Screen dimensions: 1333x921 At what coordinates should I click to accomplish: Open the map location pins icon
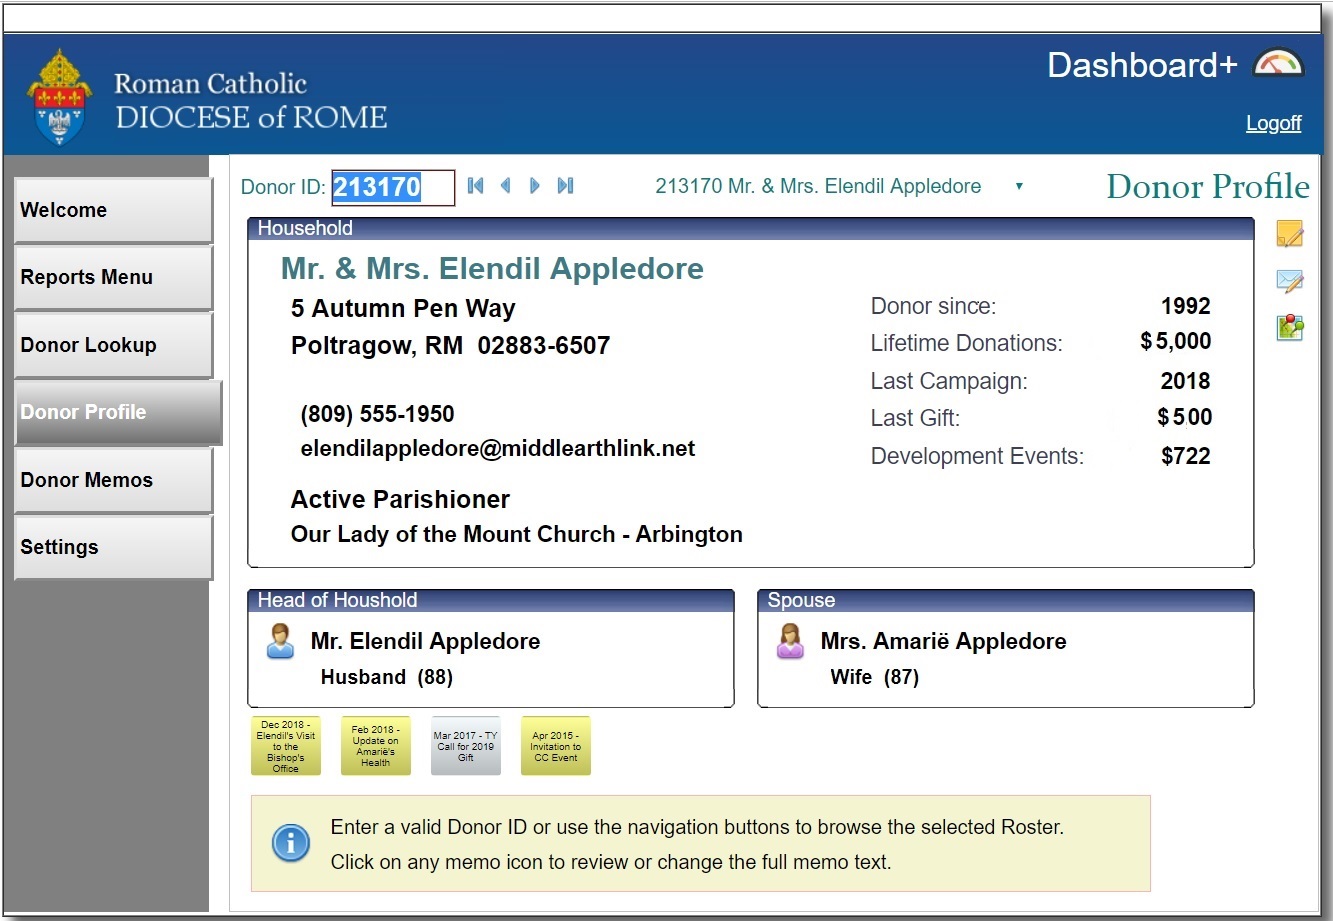click(1290, 327)
